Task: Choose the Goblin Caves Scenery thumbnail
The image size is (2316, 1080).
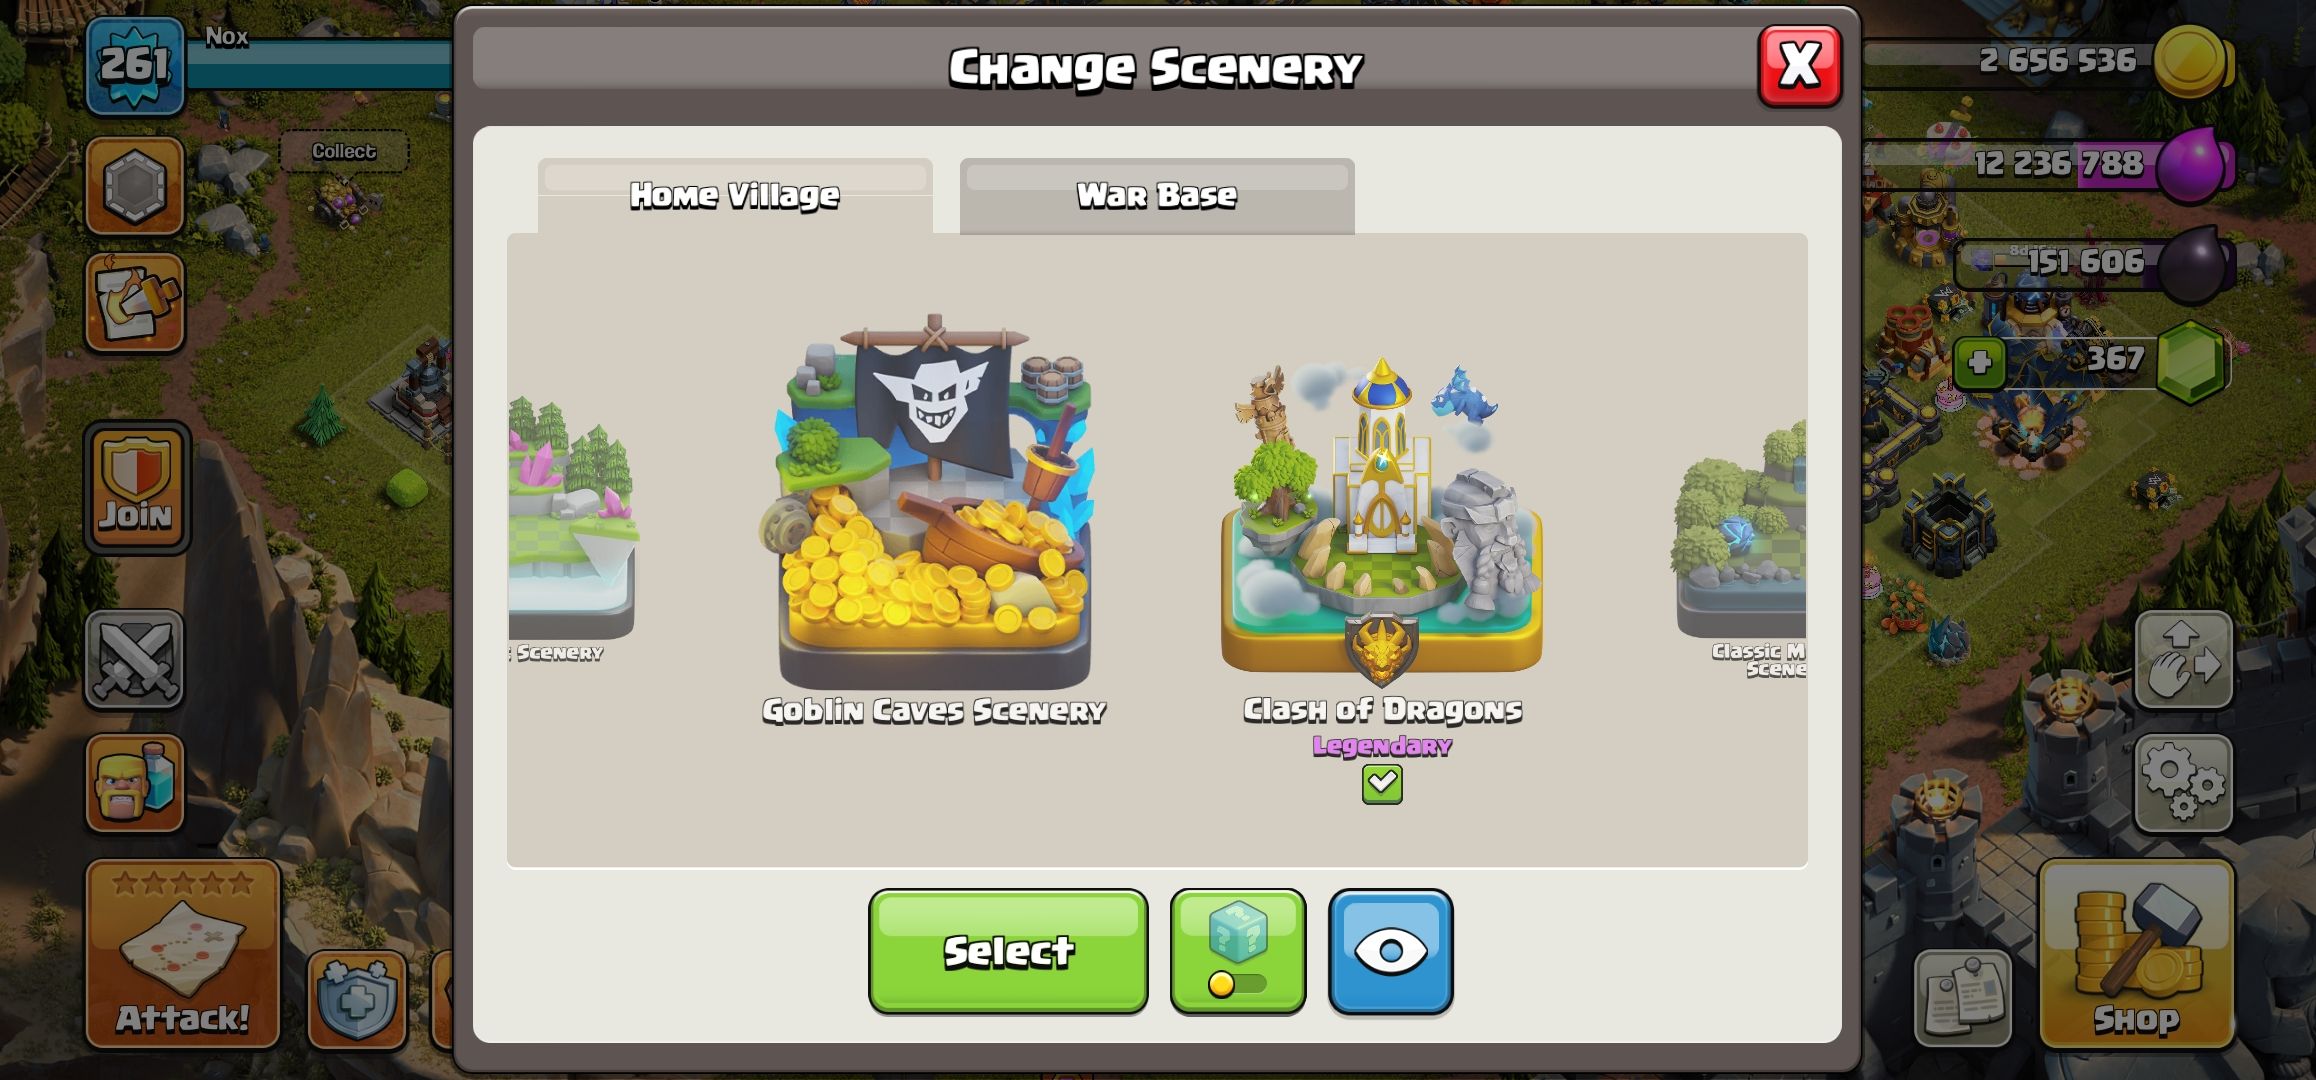Action: [934, 505]
